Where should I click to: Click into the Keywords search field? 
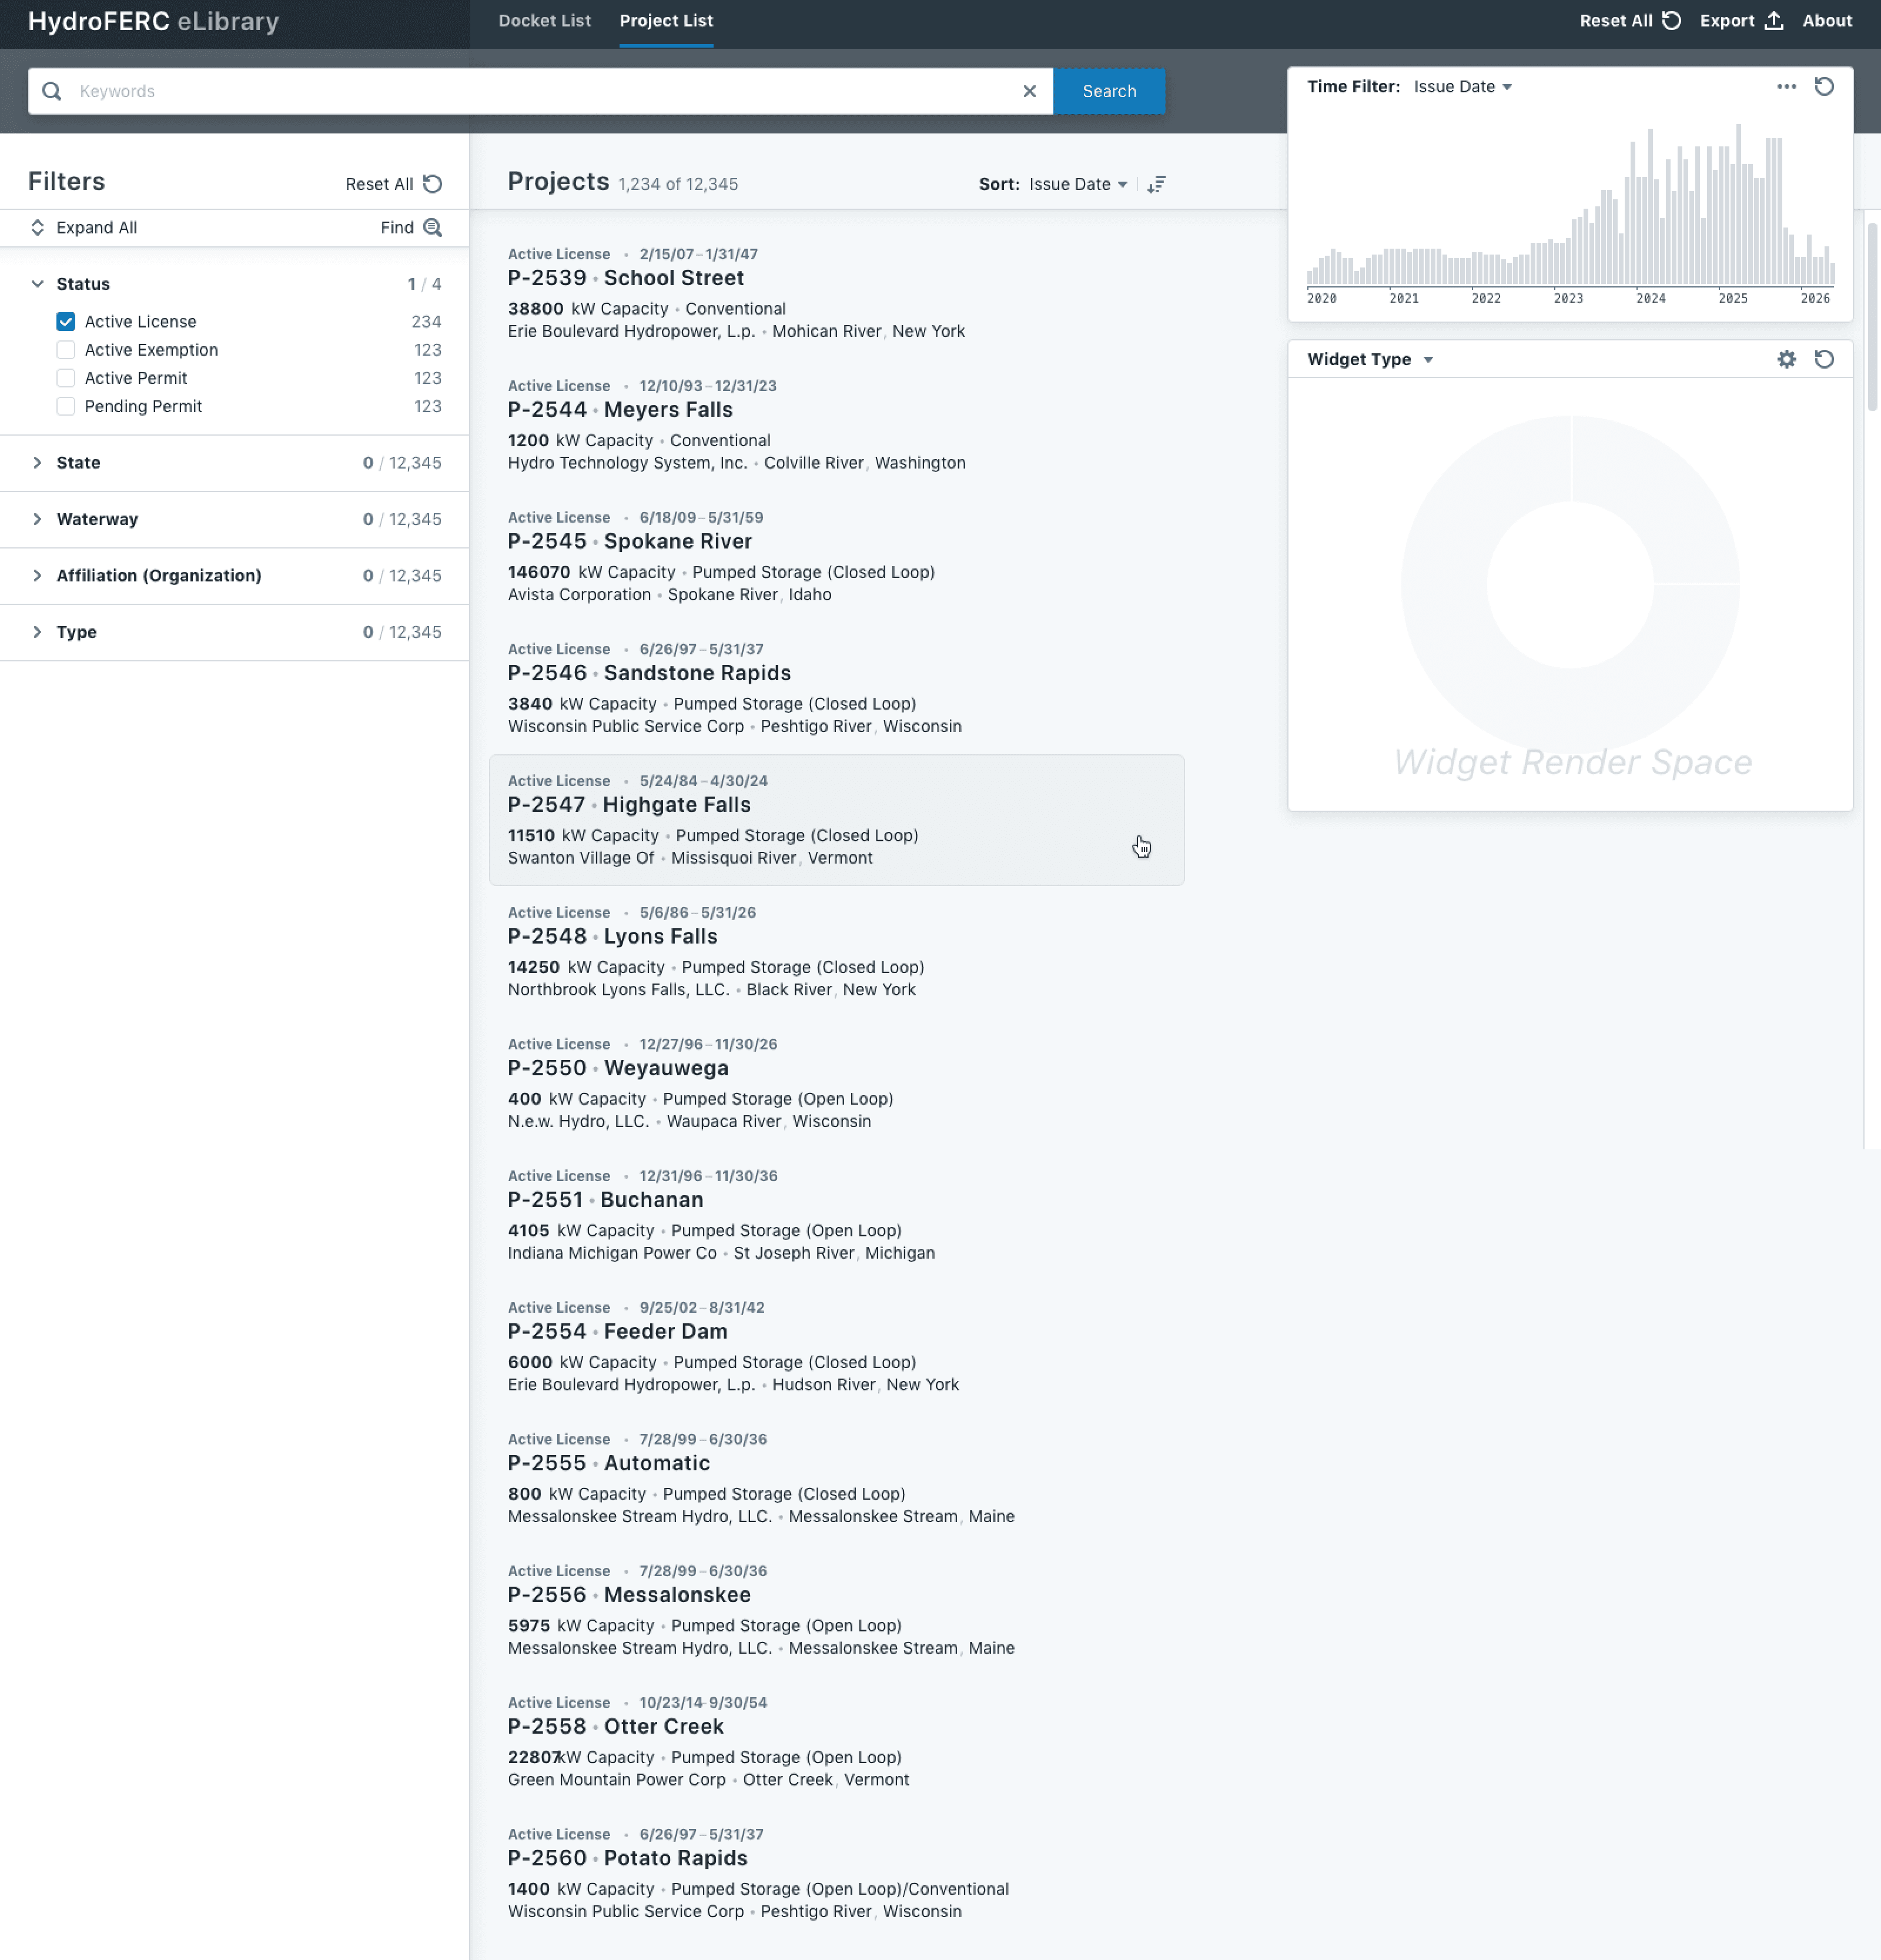[540, 91]
